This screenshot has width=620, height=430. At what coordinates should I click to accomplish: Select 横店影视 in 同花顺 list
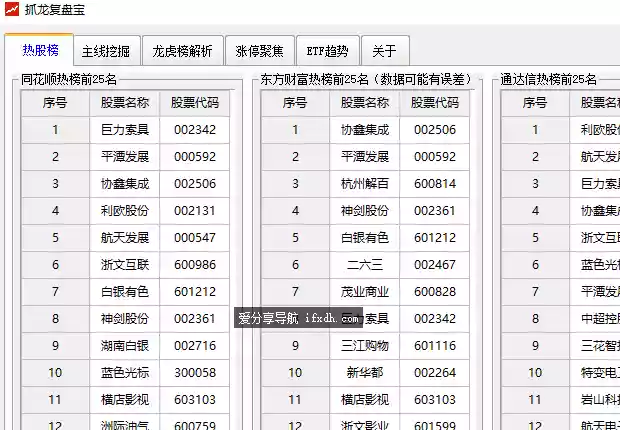[125, 399]
